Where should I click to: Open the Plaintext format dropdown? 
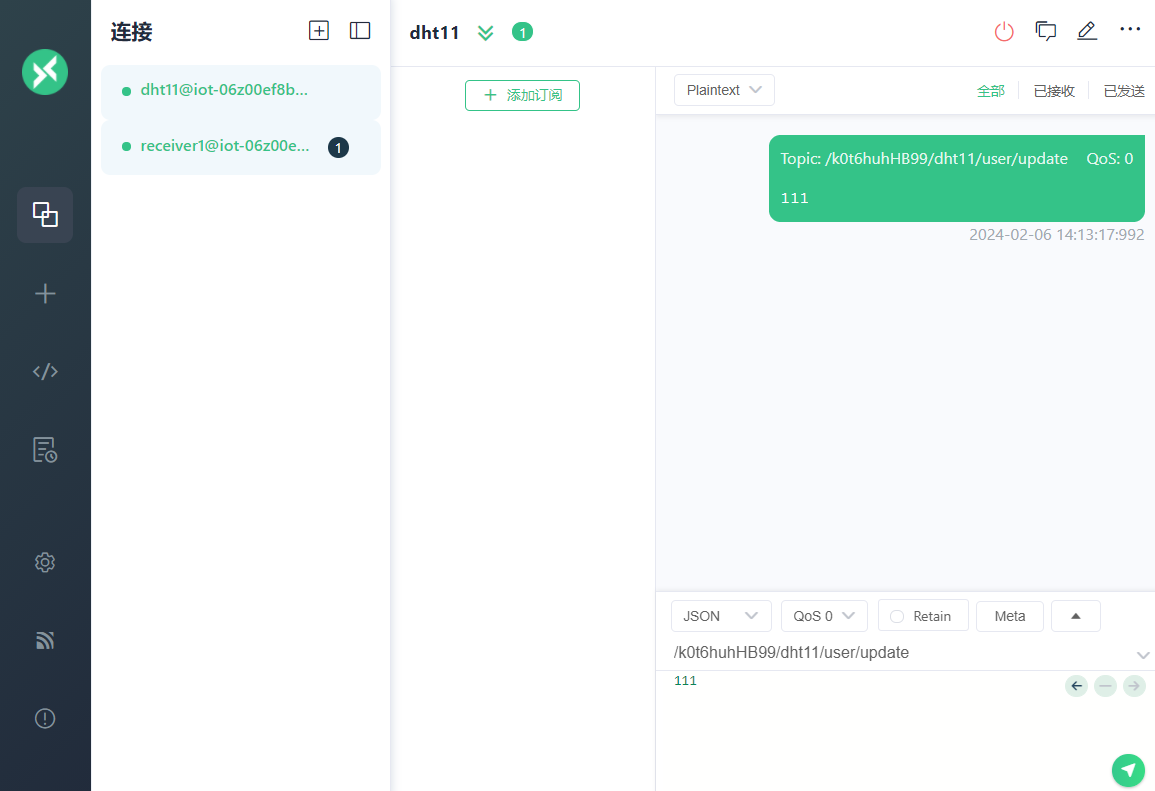(724, 90)
